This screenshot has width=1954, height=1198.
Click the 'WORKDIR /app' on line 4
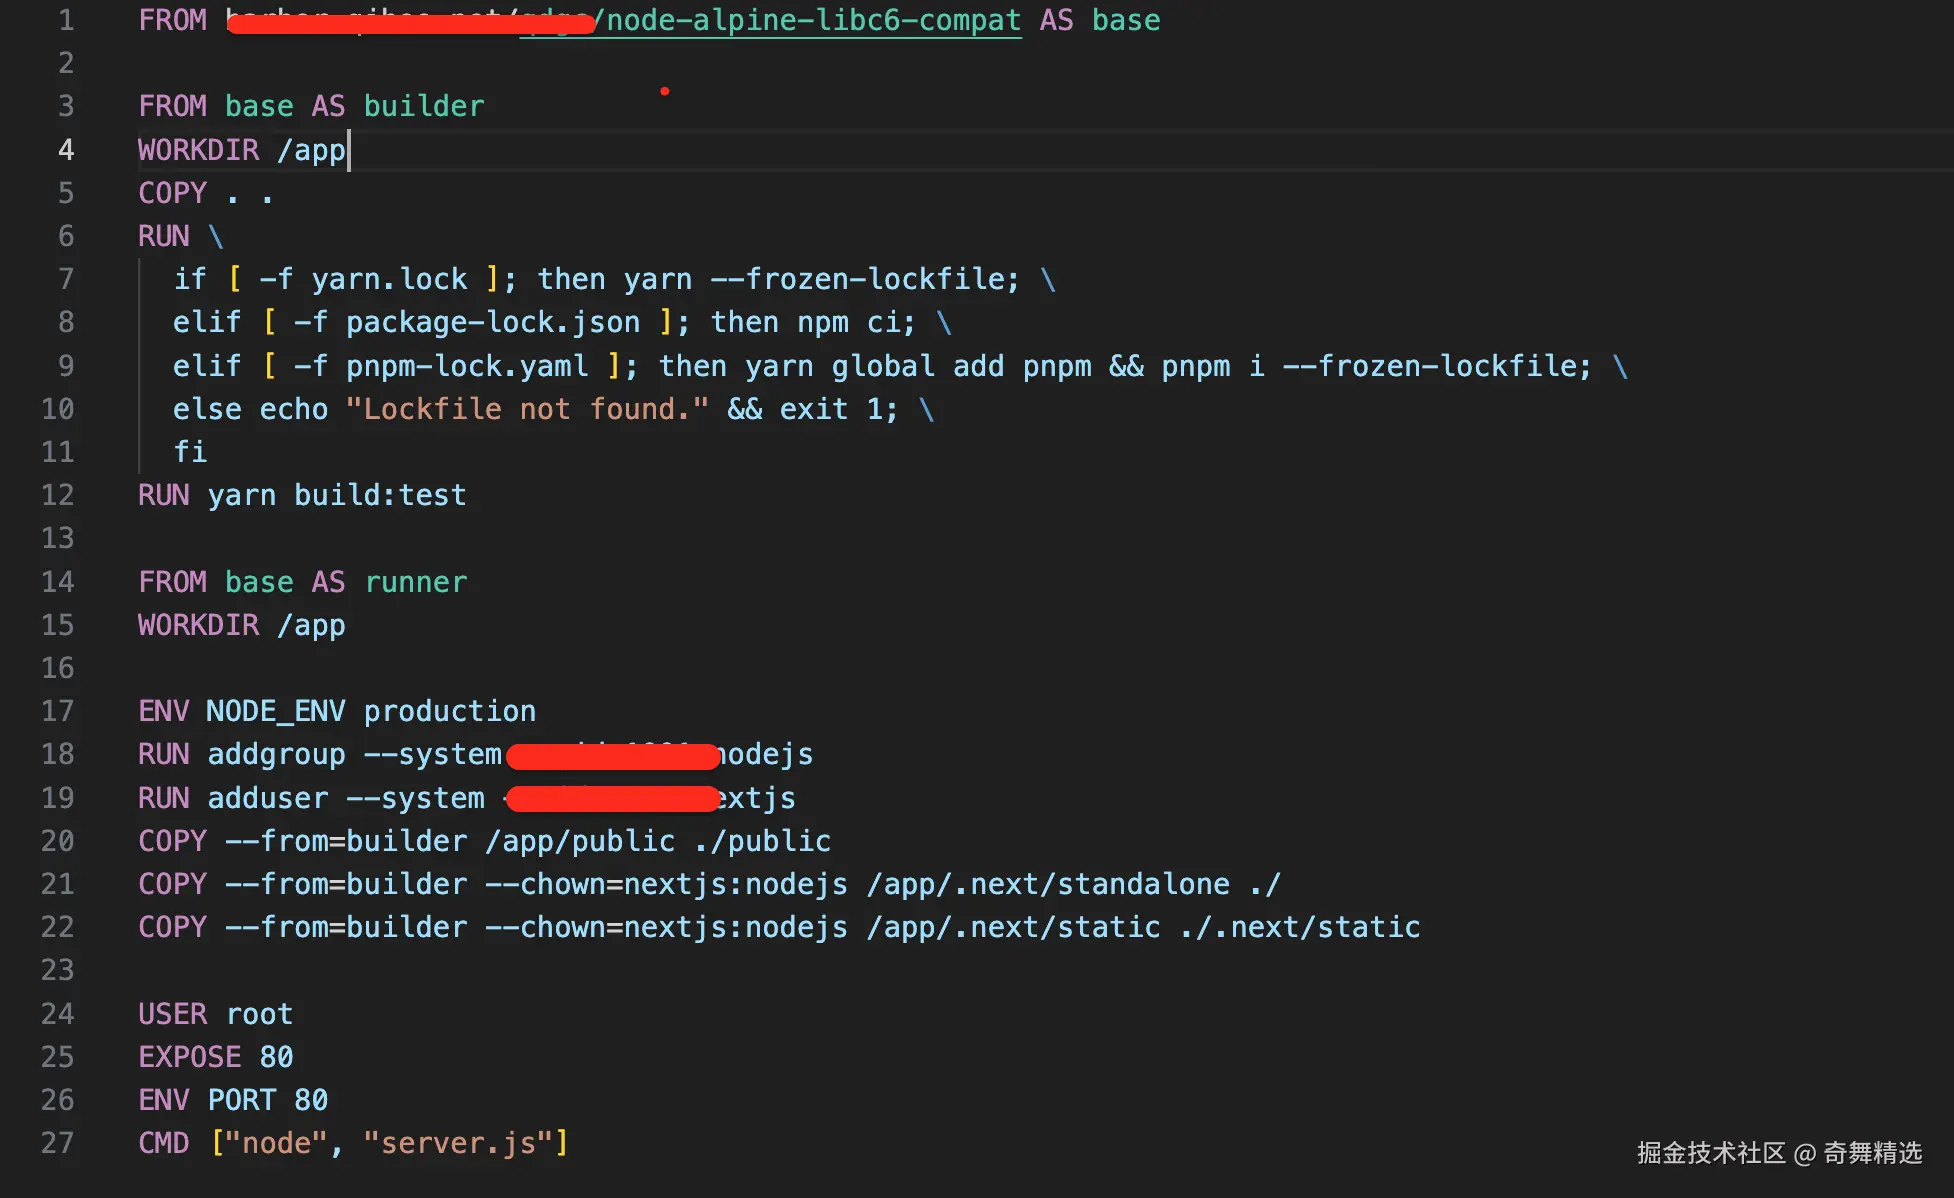click(241, 150)
